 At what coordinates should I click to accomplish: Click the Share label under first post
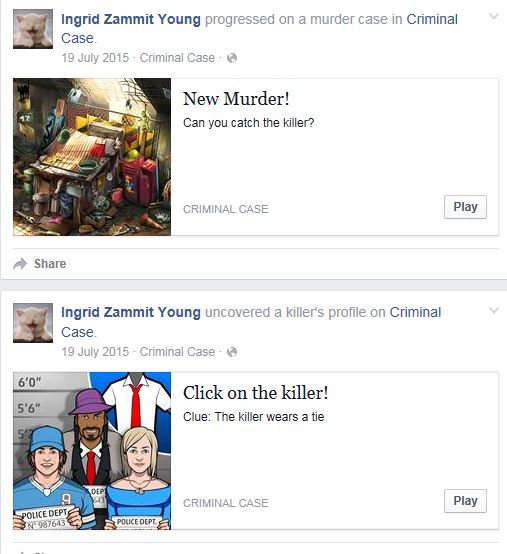pos(50,264)
